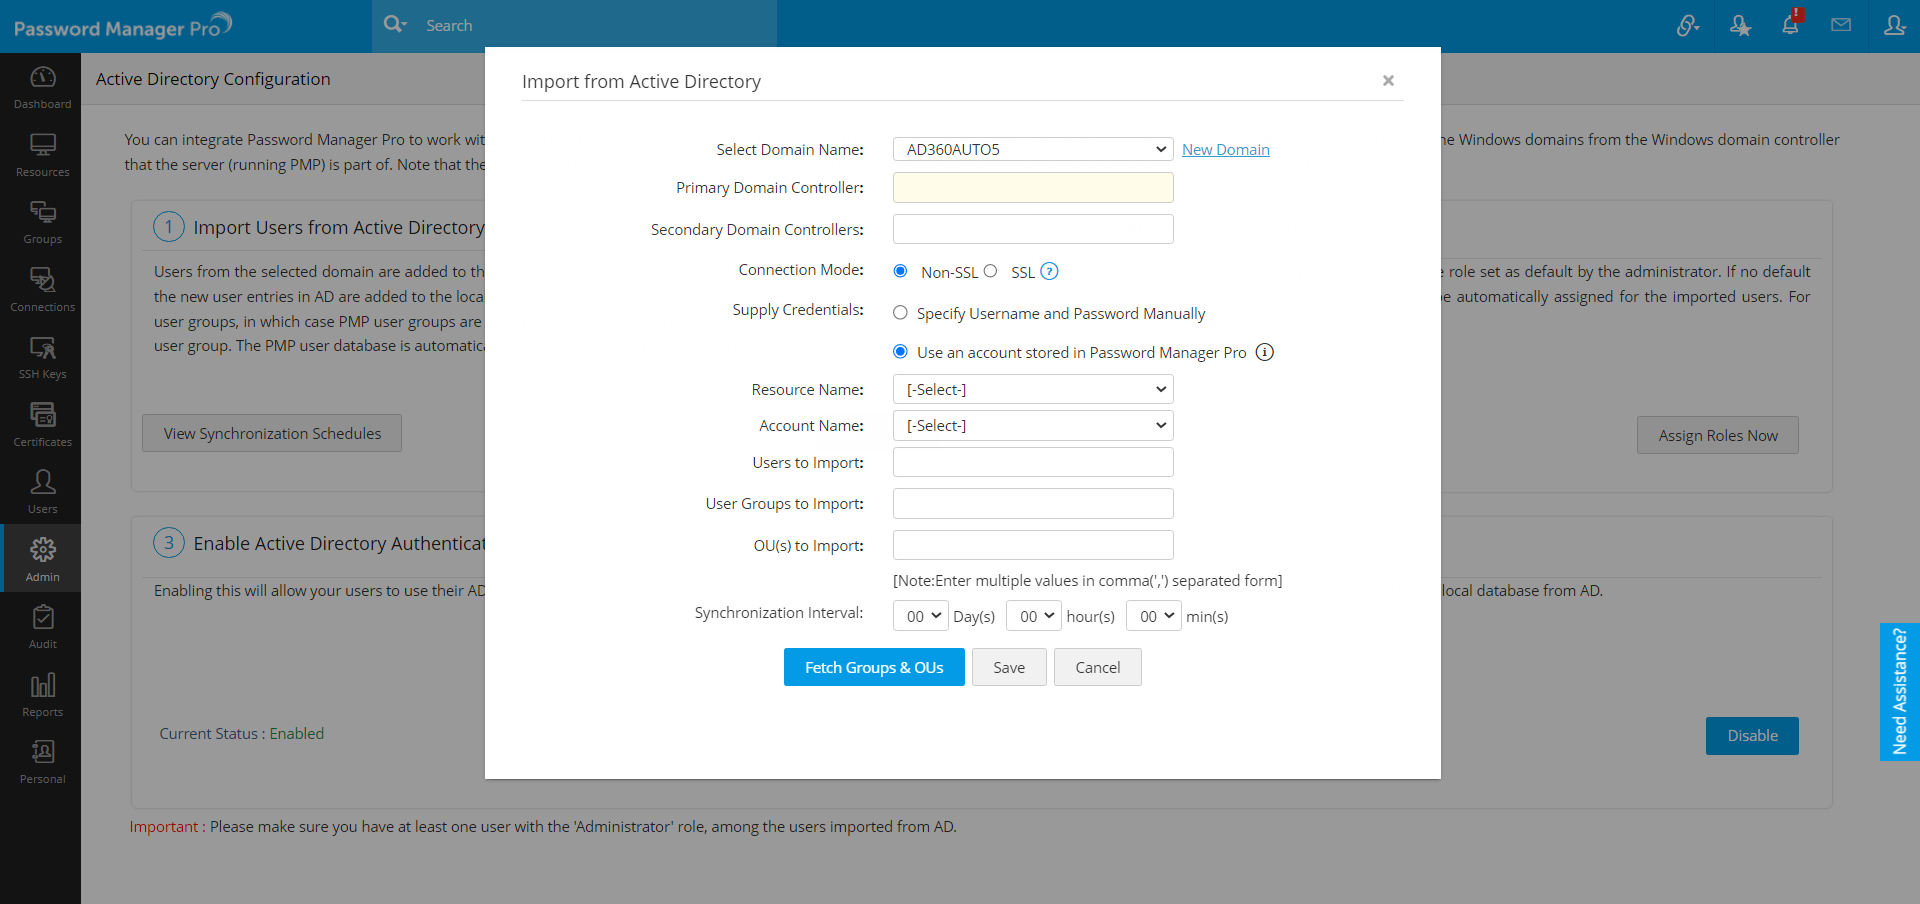This screenshot has width=1920, height=904.
Task: Open the user profile icon menu
Action: tap(1894, 25)
